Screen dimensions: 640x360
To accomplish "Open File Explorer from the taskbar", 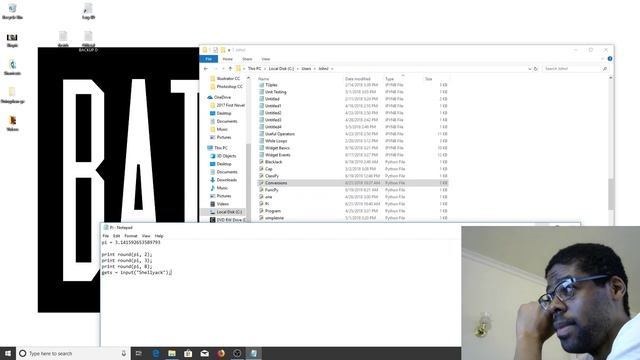I will tap(172, 353).
